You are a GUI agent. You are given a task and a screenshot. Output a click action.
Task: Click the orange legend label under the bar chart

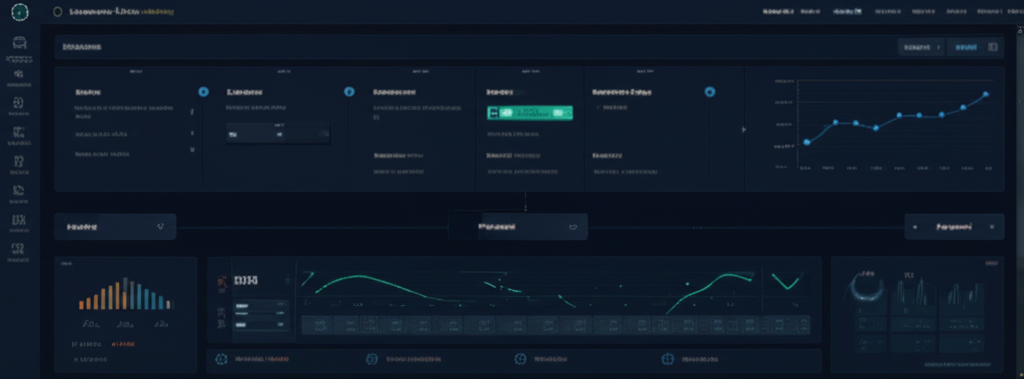[123, 344]
